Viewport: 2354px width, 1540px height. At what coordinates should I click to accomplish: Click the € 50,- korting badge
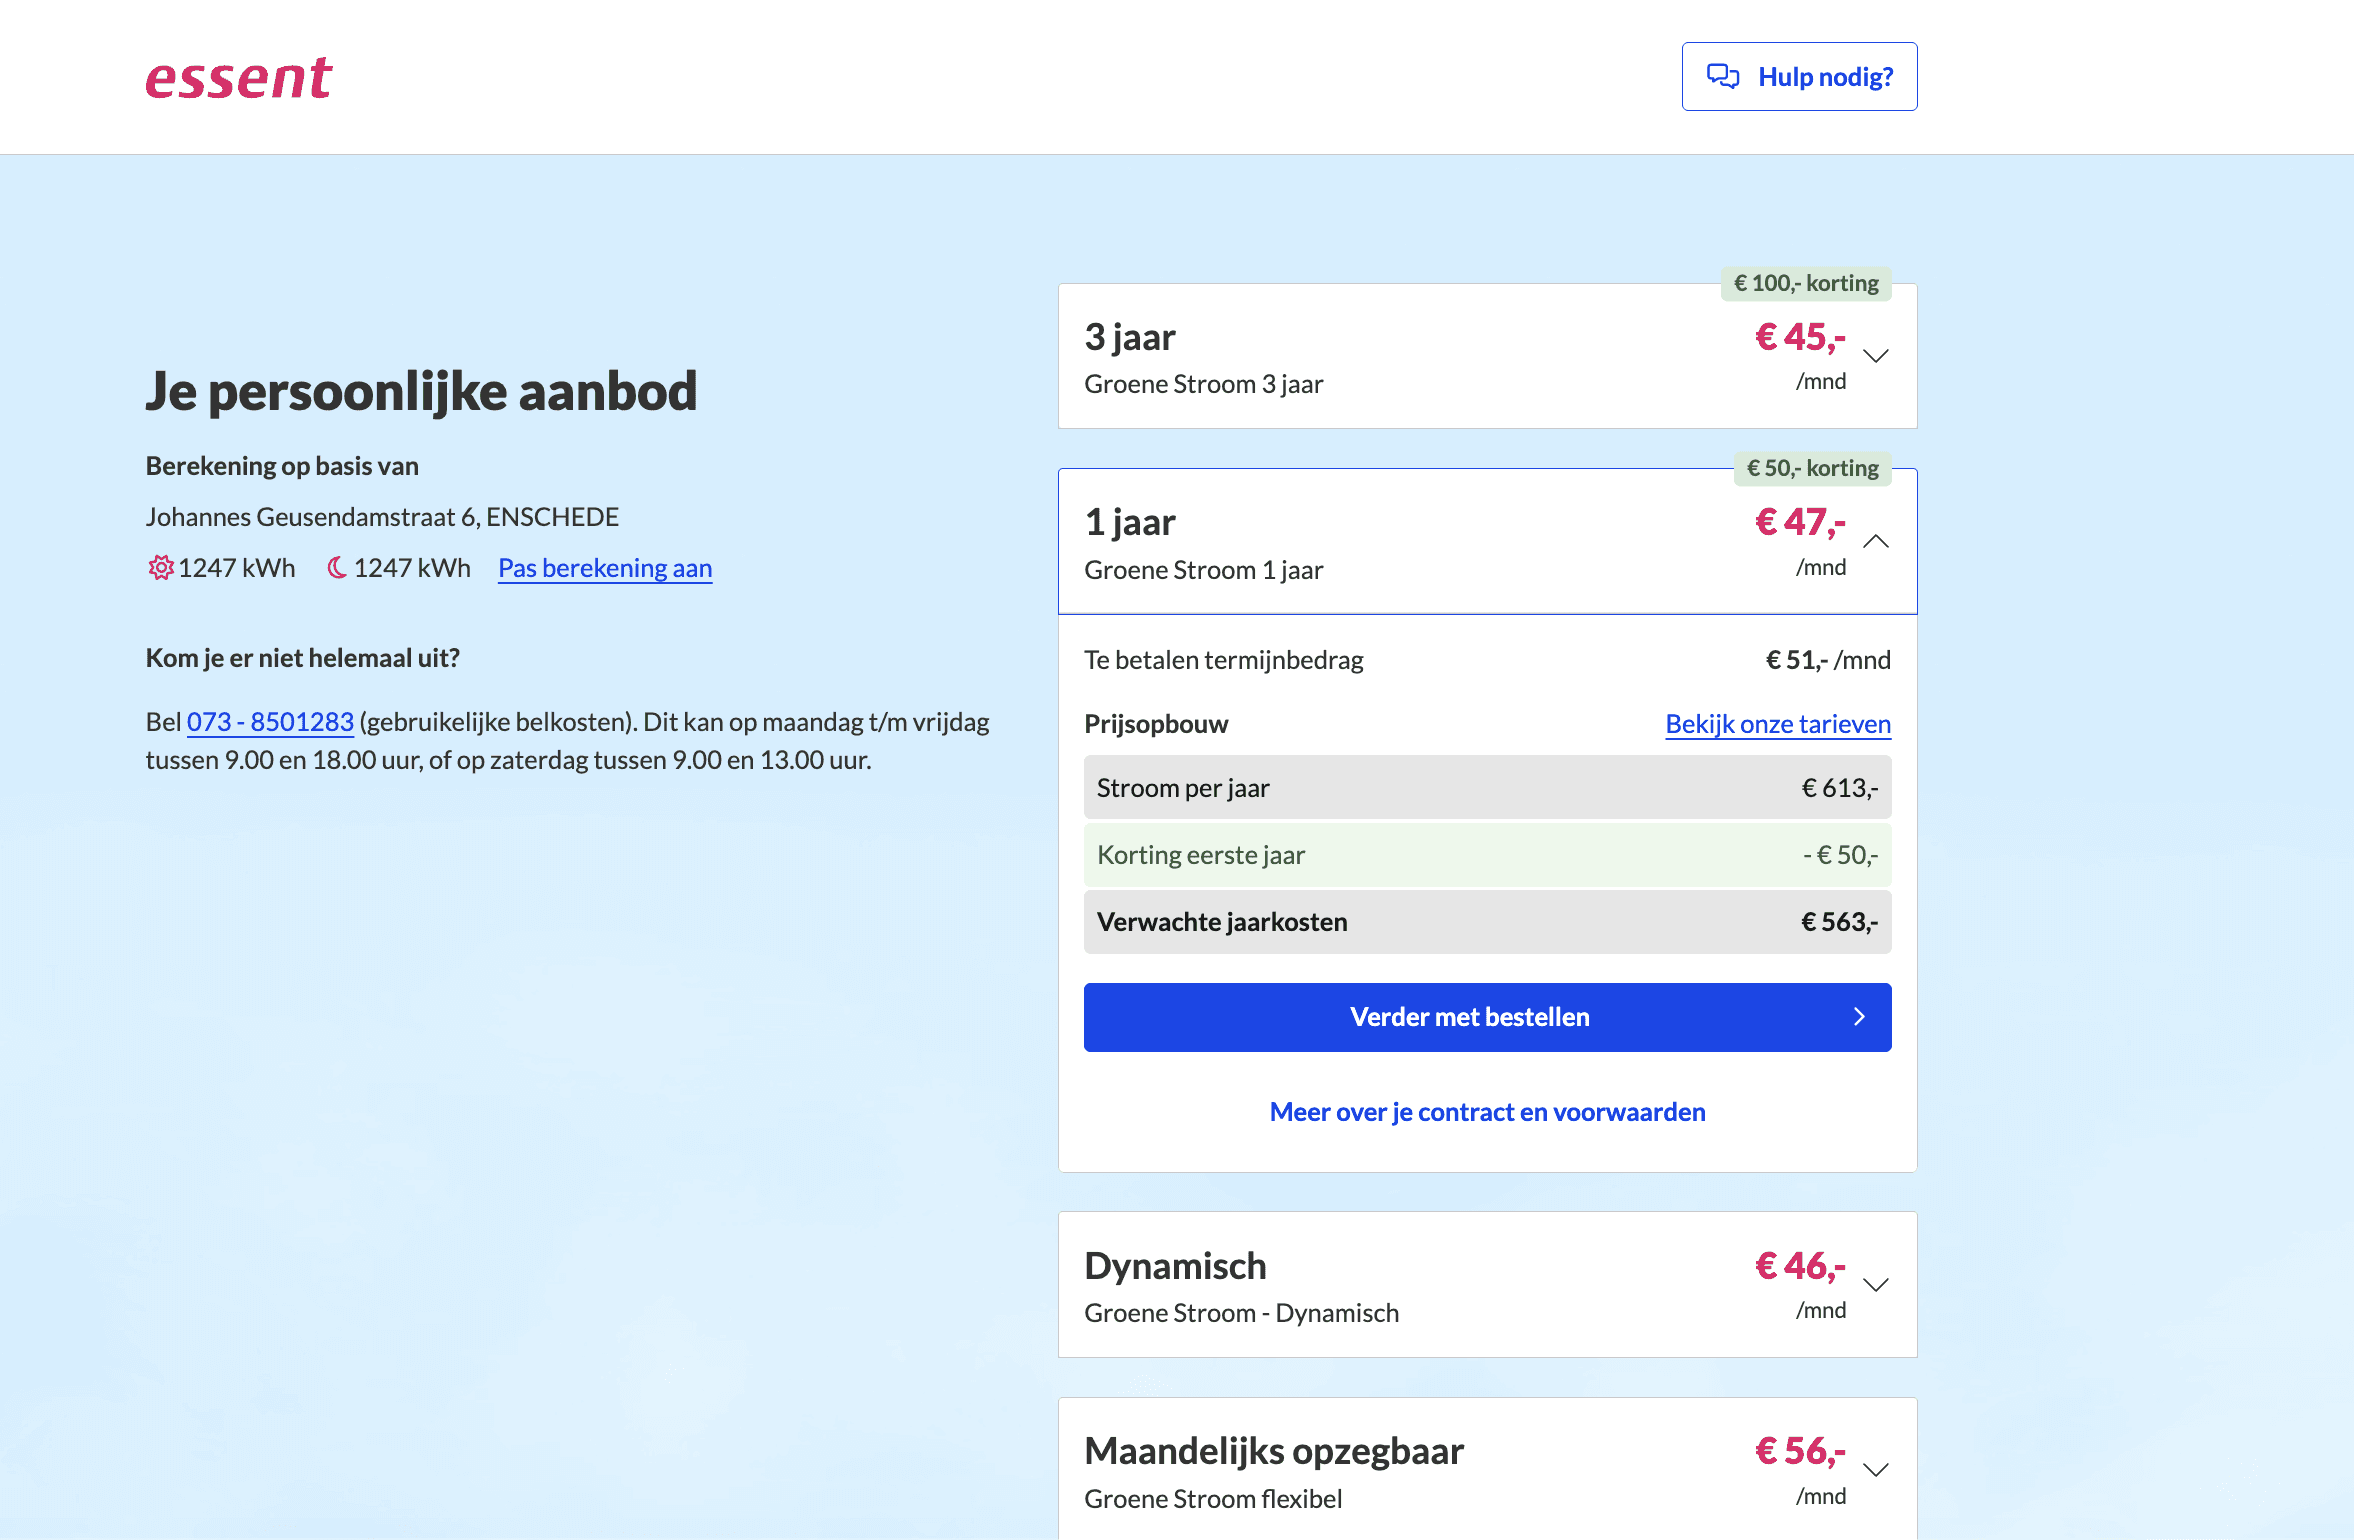tap(1812, 468)
